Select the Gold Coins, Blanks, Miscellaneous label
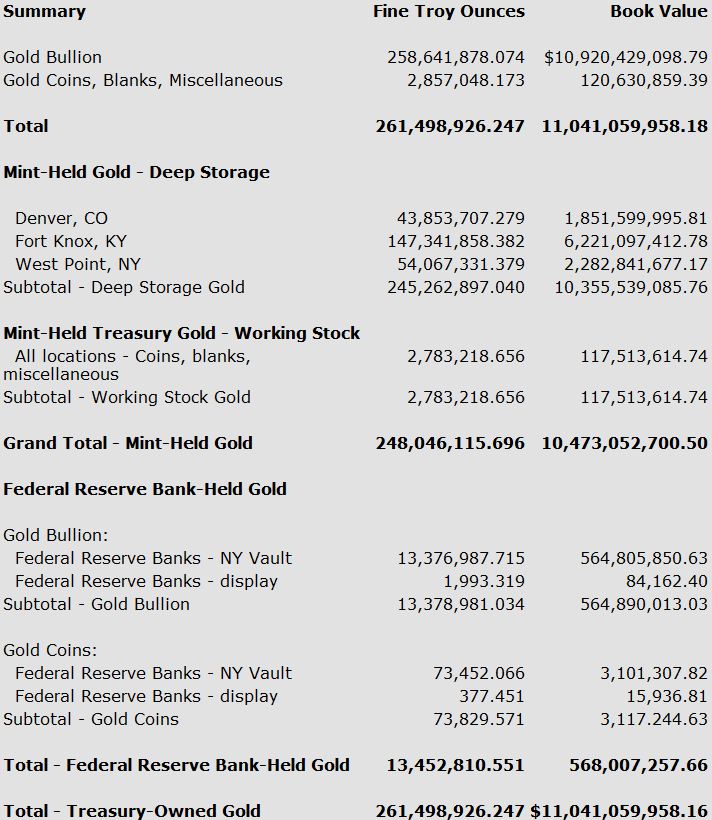This screenshot has width=712, height=820. point(143,80)
